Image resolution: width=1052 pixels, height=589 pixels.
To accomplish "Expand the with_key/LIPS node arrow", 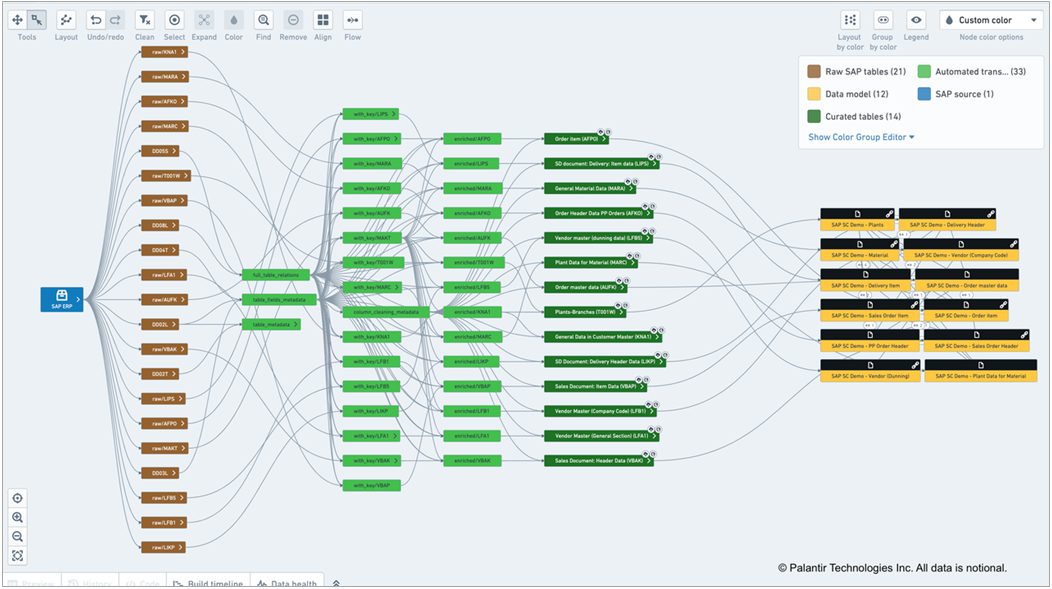I will coord(394,114).
